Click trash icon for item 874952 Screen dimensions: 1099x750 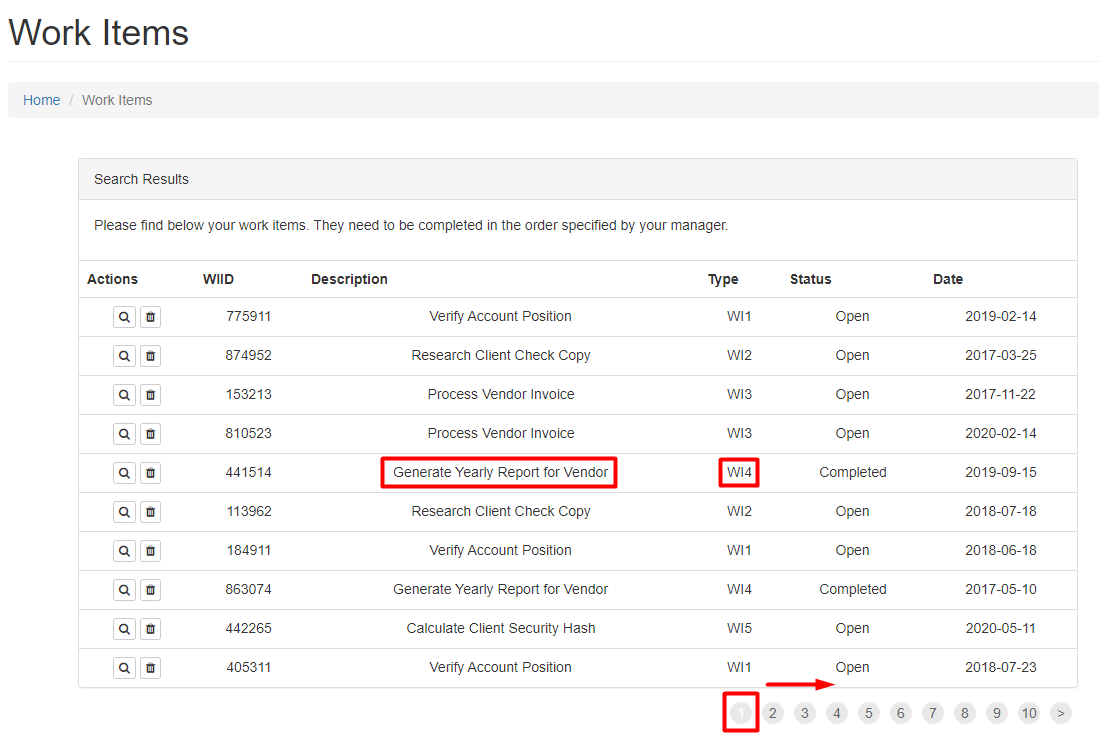pyautogui.click(x=150, y=356)
